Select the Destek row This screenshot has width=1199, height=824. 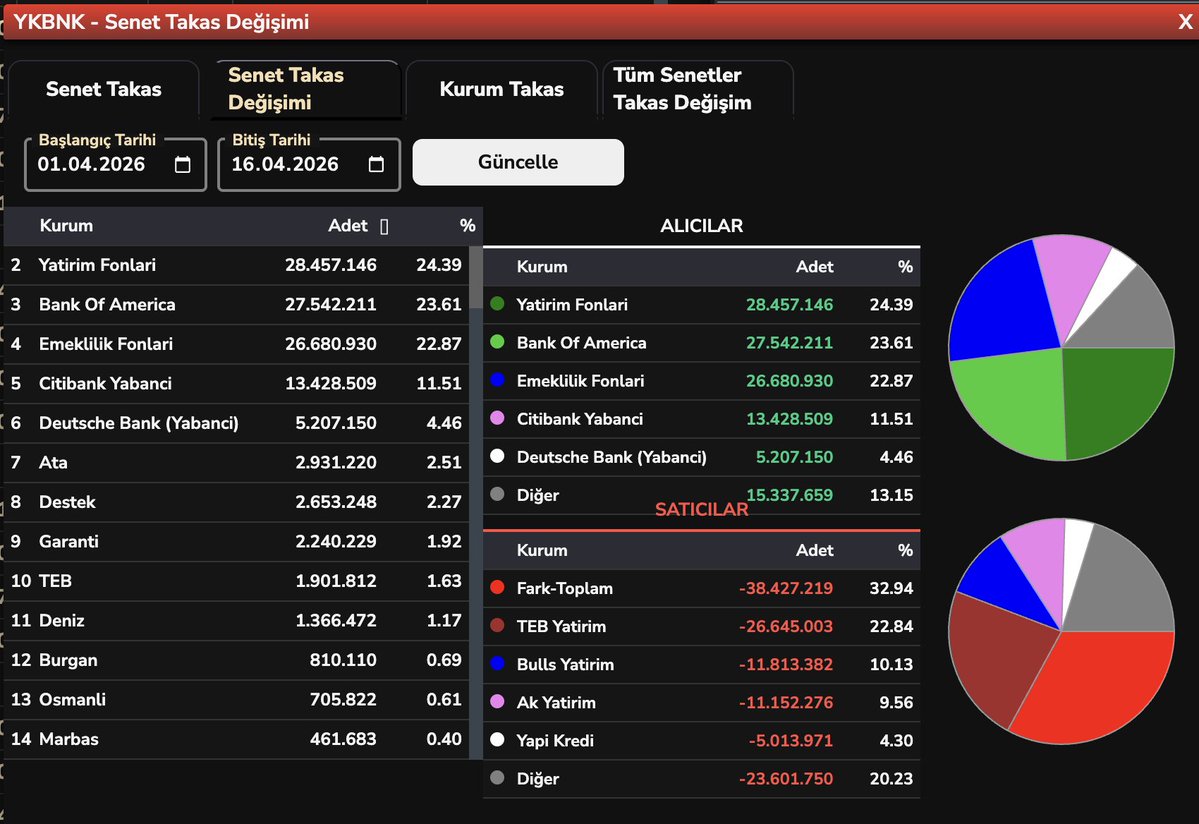coord(236,502)
